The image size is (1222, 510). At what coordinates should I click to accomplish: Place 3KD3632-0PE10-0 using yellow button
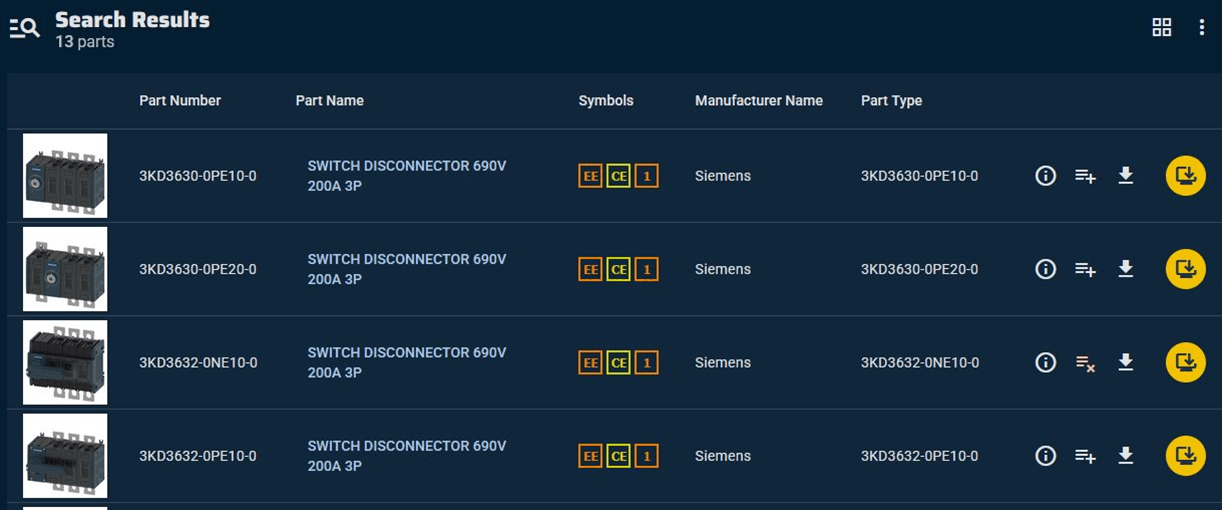(x=1185, y=456)
